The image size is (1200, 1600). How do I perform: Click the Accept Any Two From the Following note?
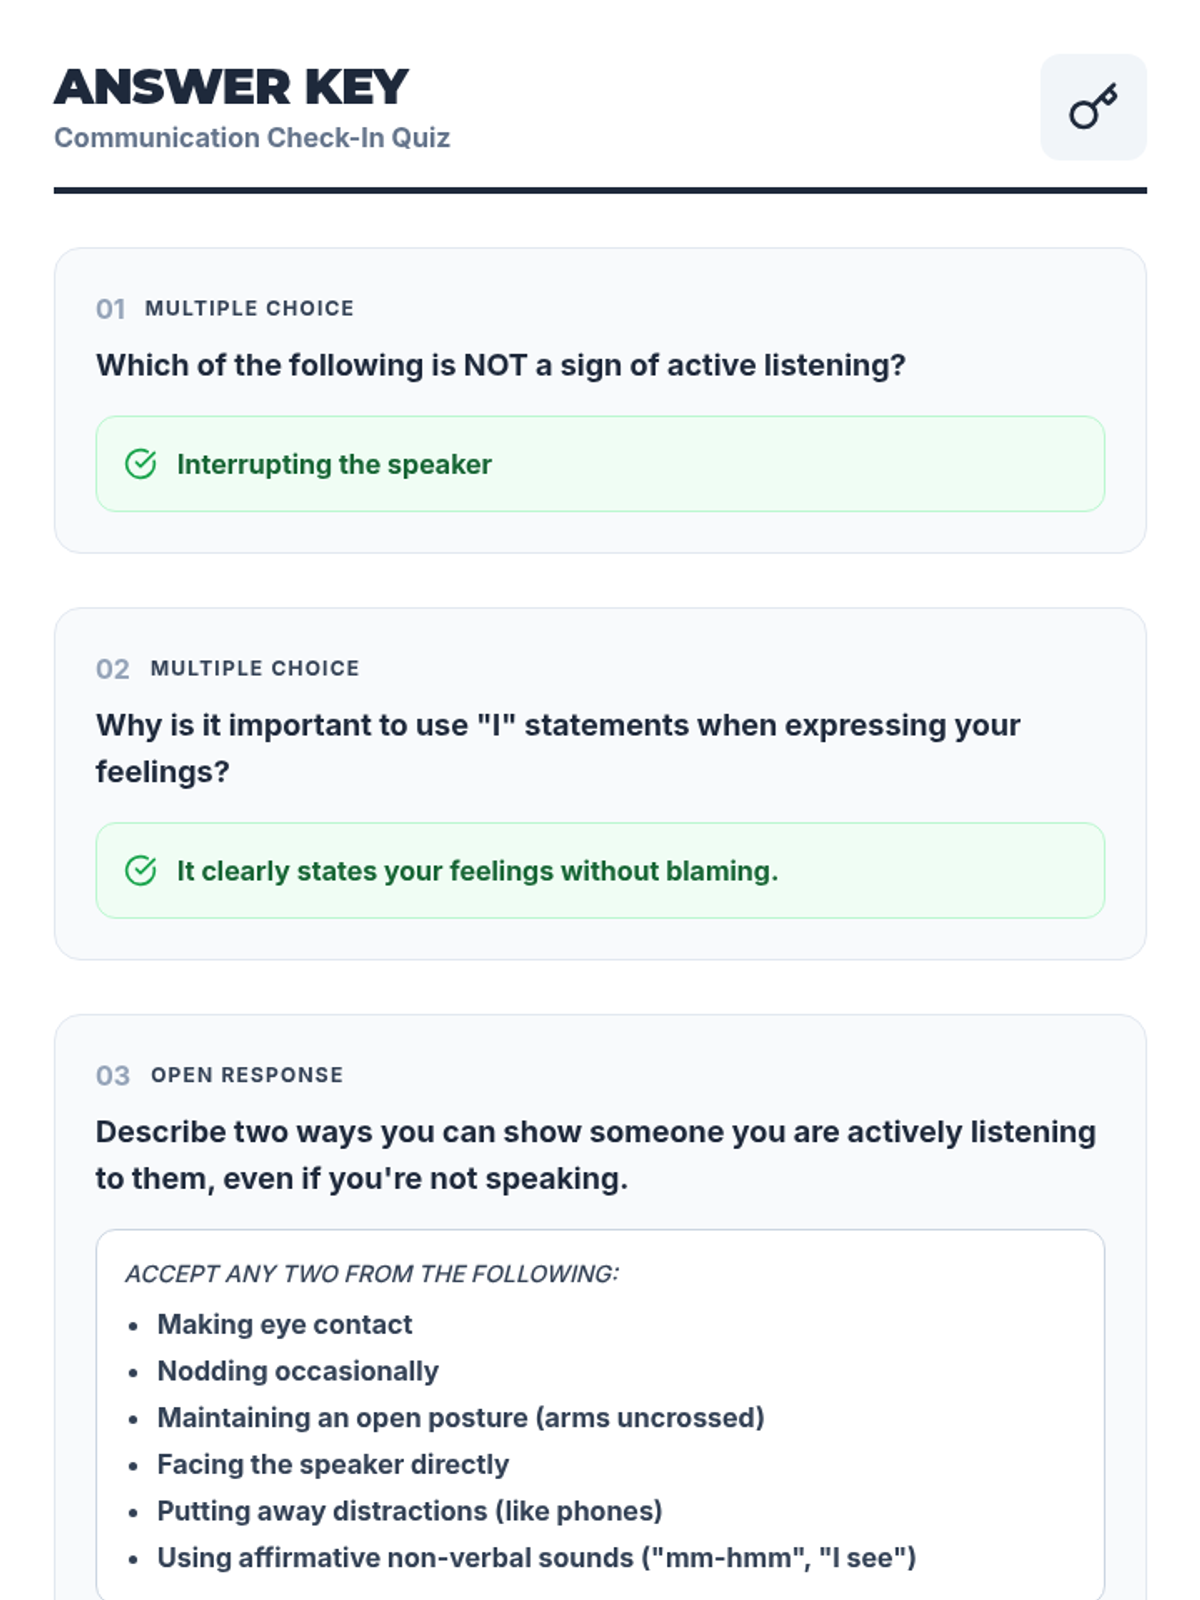coord(372,1274)
